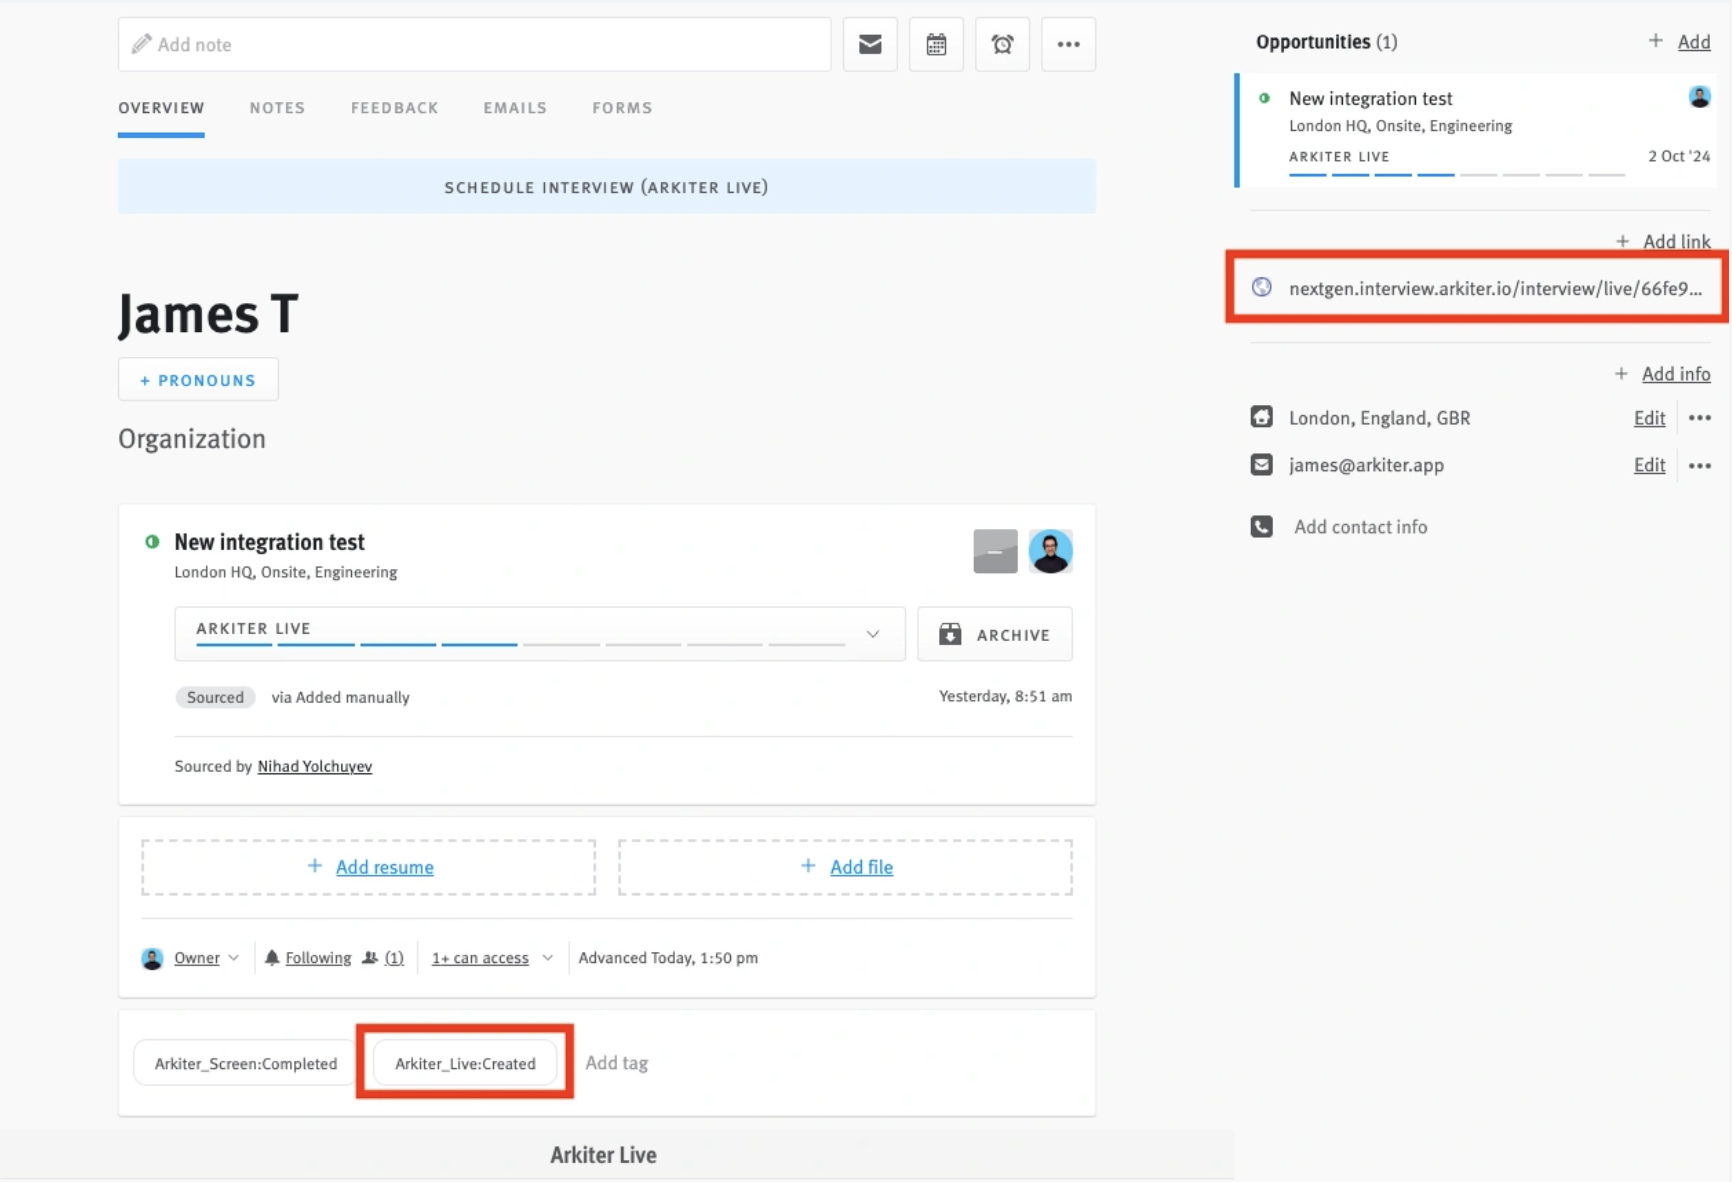Open Nihad Yolchuyev sourcer link

pyautogui.click(x=314, y=766)
